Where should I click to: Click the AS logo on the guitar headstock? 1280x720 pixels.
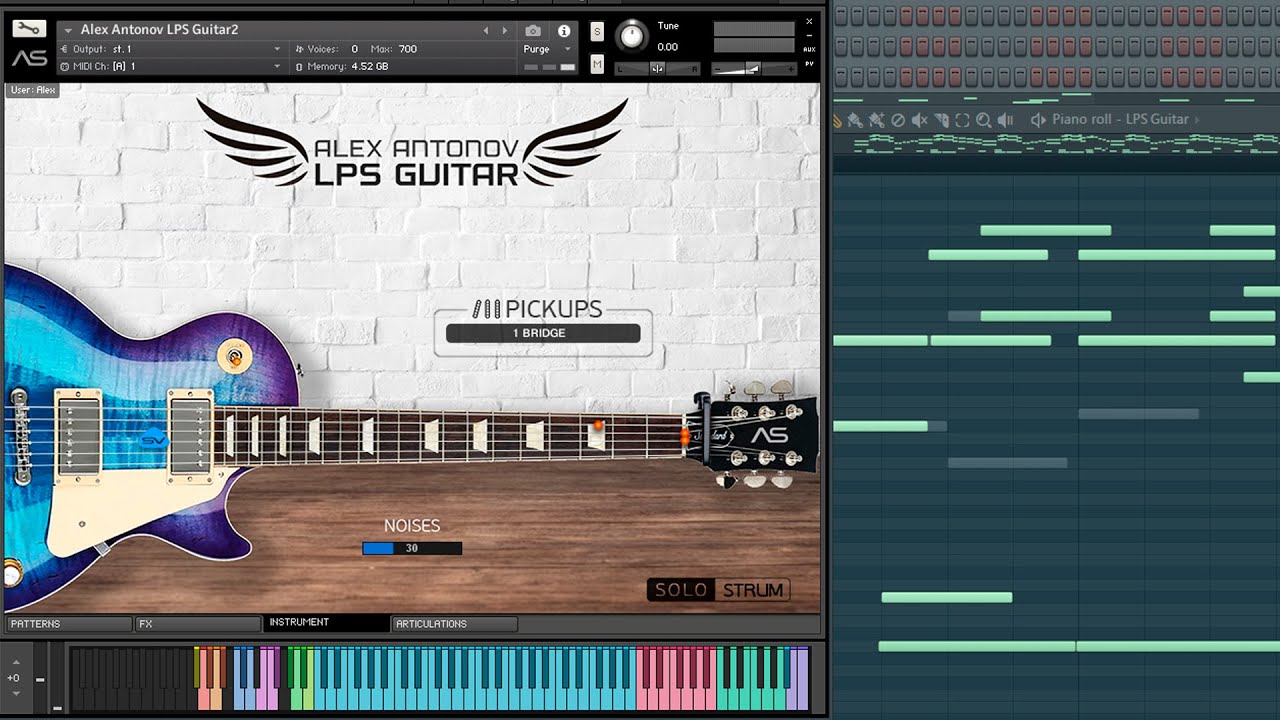tap(770, 435)
